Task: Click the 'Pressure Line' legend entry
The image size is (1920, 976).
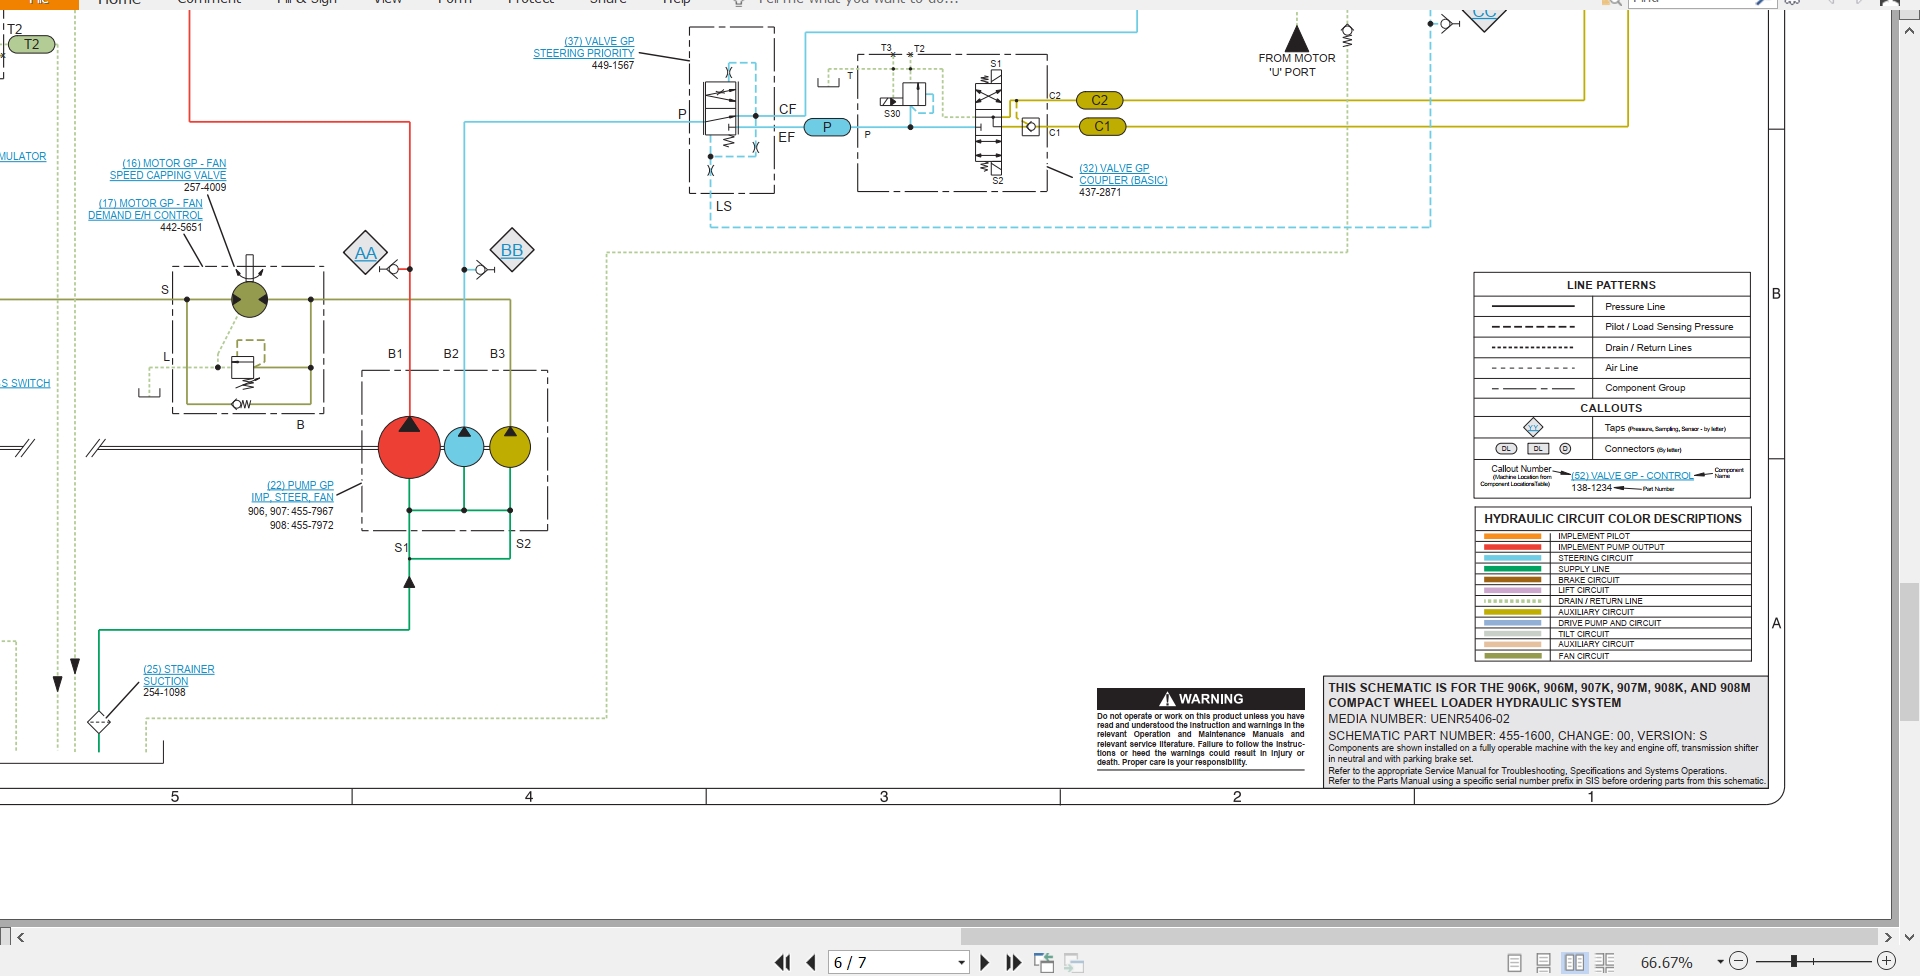Action: pyautogui.click(x=1635, y=307)
